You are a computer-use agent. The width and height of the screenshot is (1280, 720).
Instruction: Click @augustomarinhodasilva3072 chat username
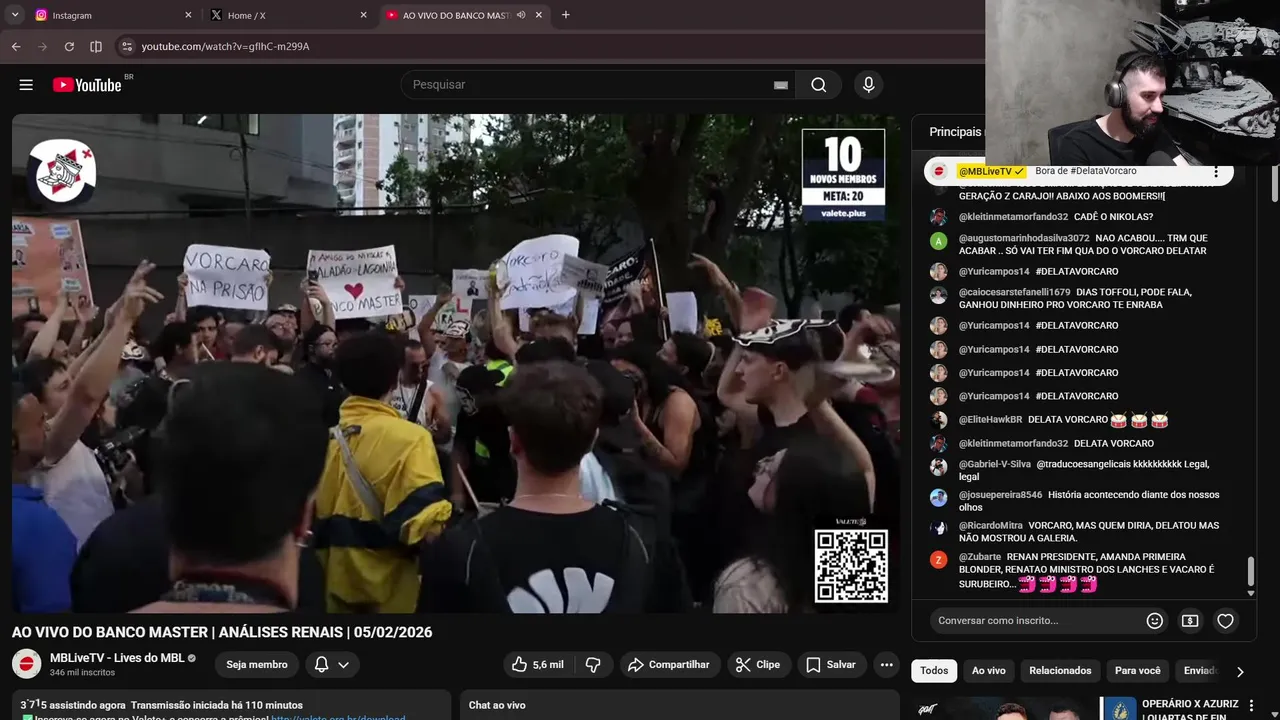click(x=1024, y=238)
